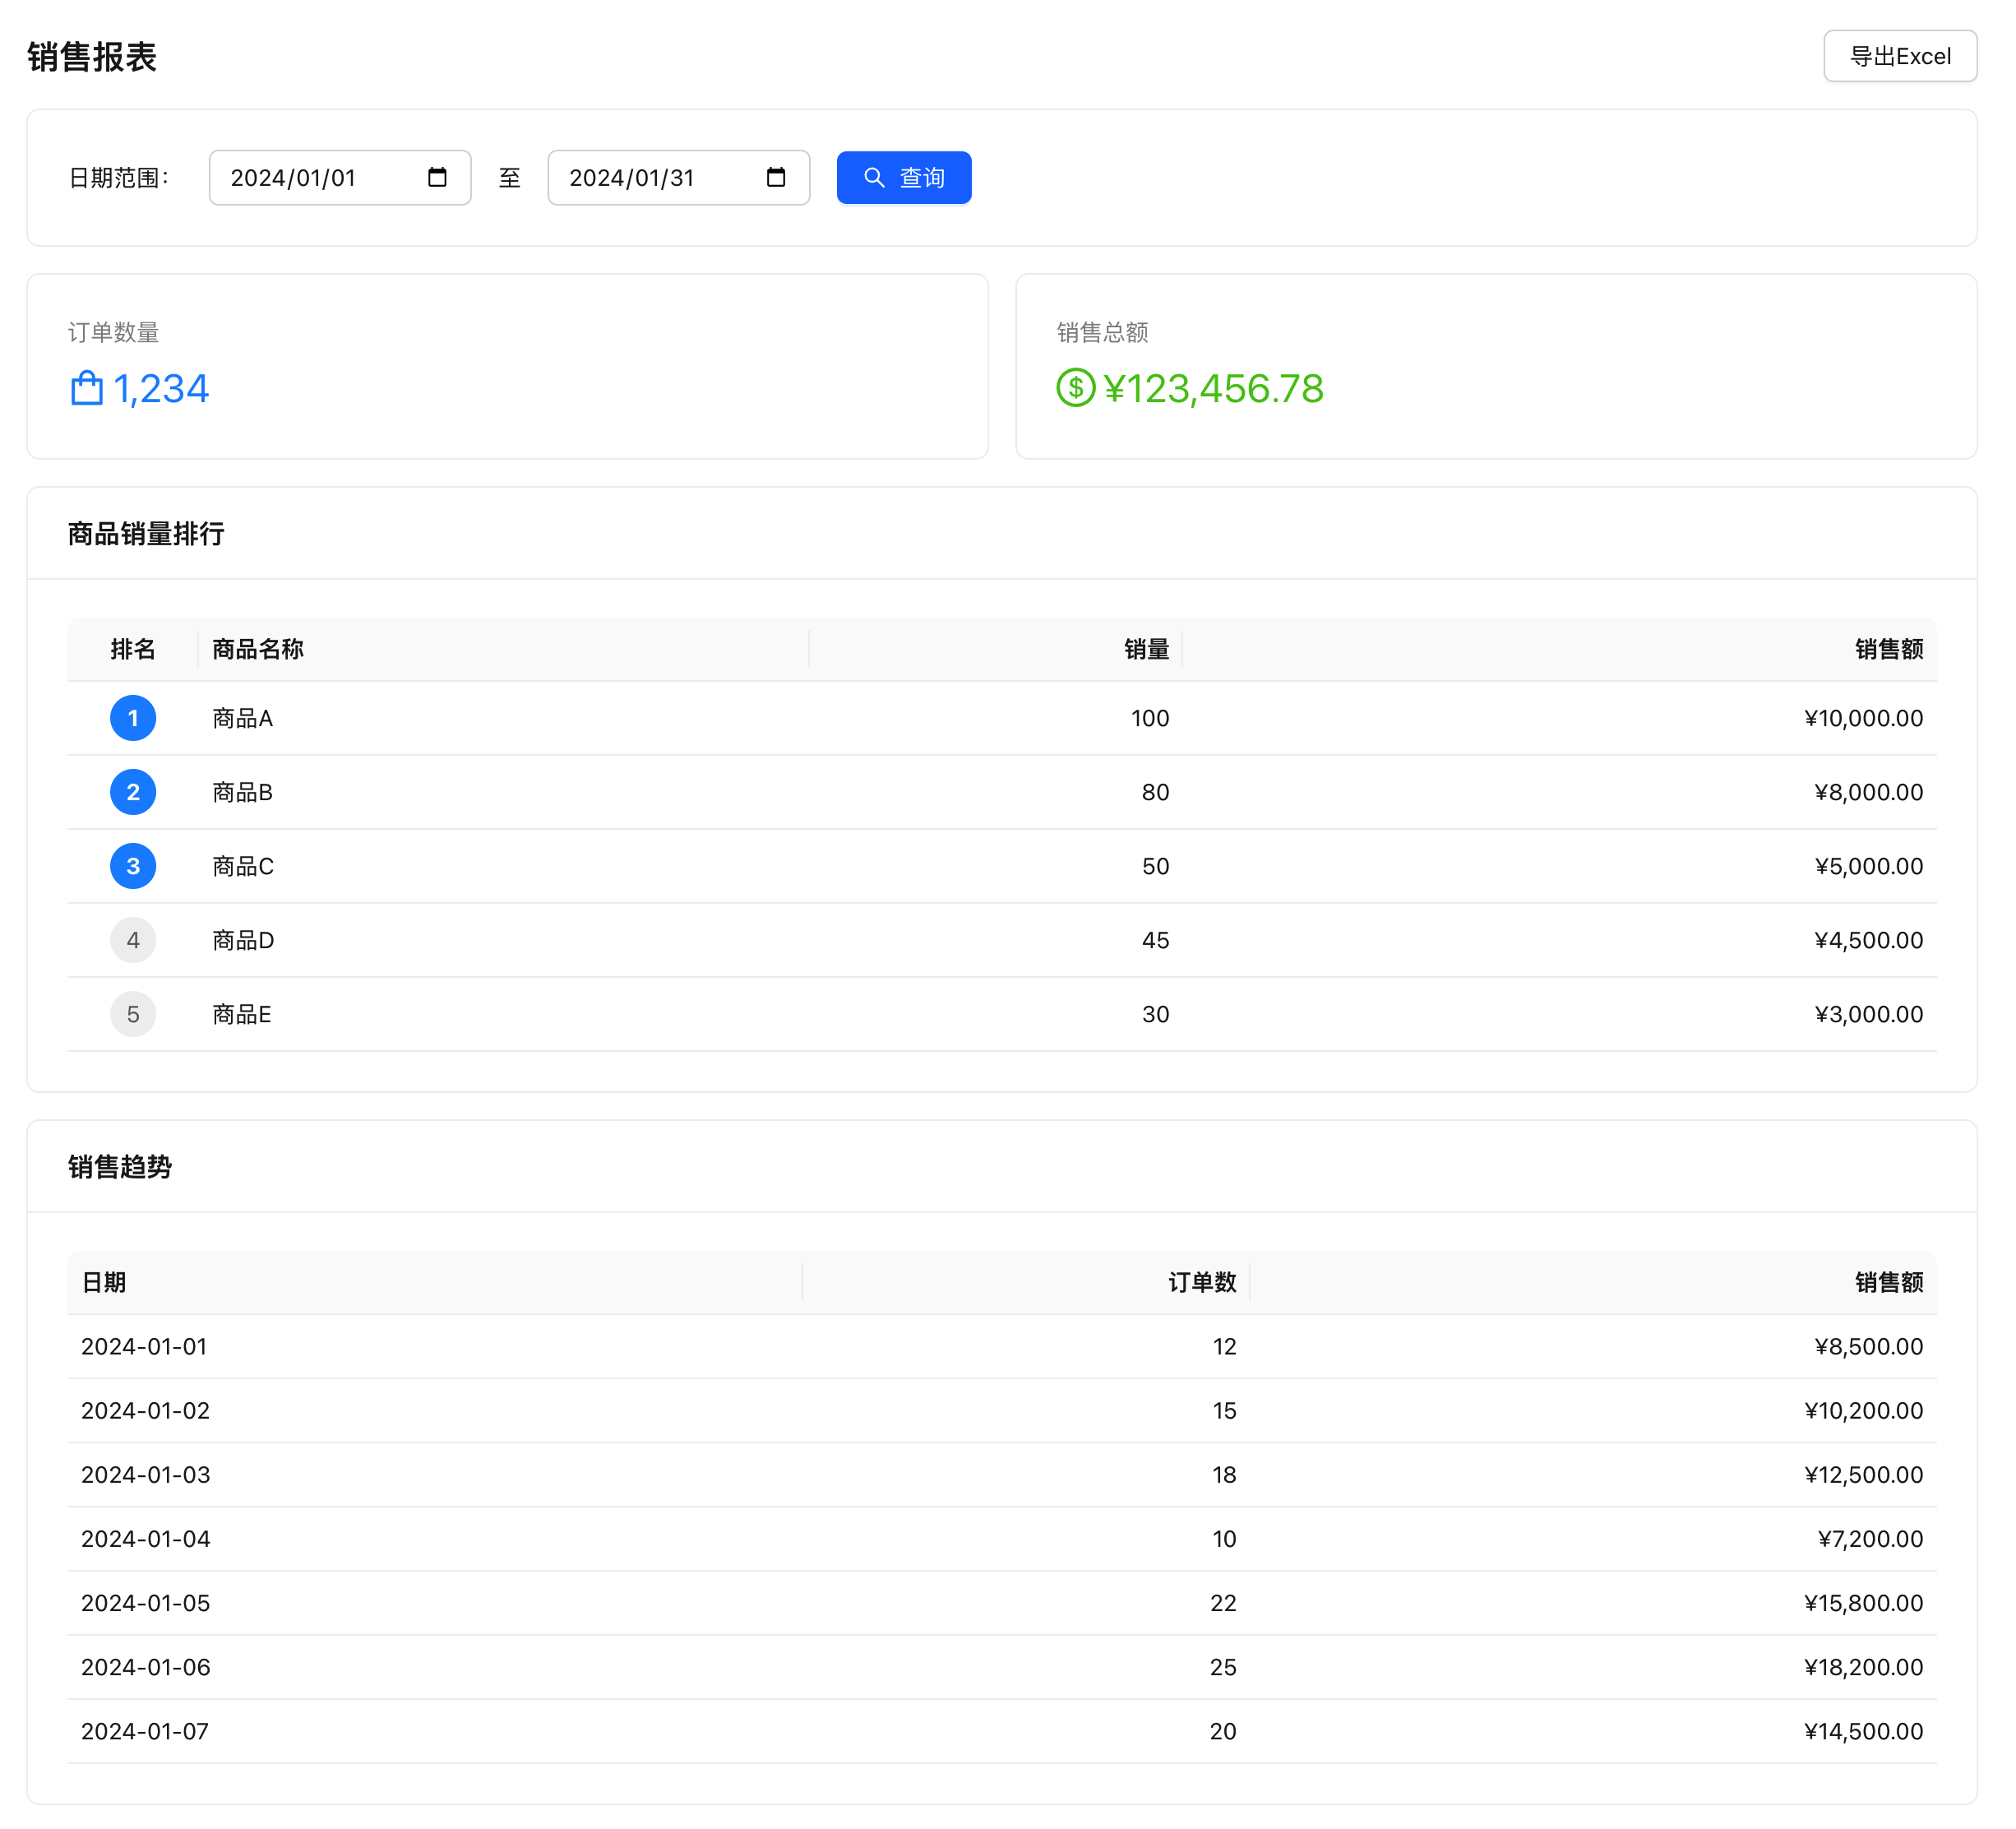Viewport: 2016px width, 1829px height.
Task: Click the 订单数 column header
Action: 1202,1282
